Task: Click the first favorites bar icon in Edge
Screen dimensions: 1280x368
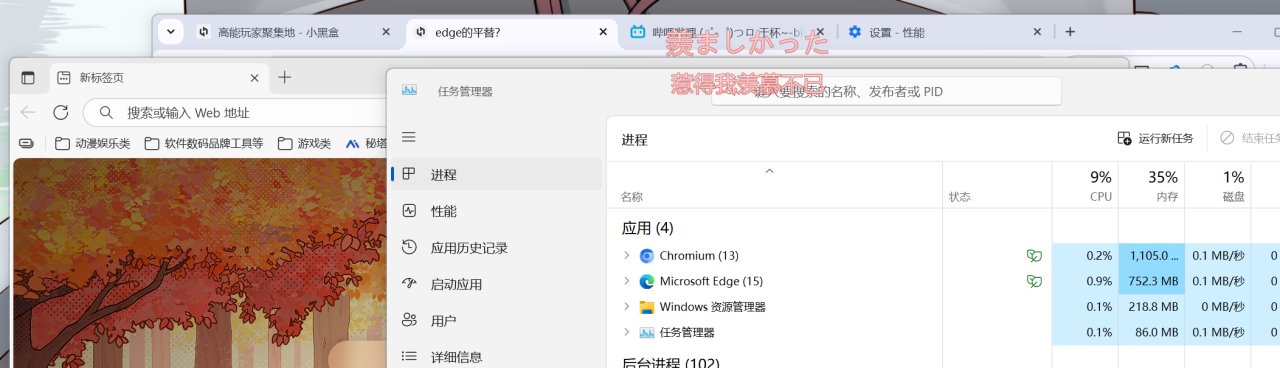Action: point(27,143)
